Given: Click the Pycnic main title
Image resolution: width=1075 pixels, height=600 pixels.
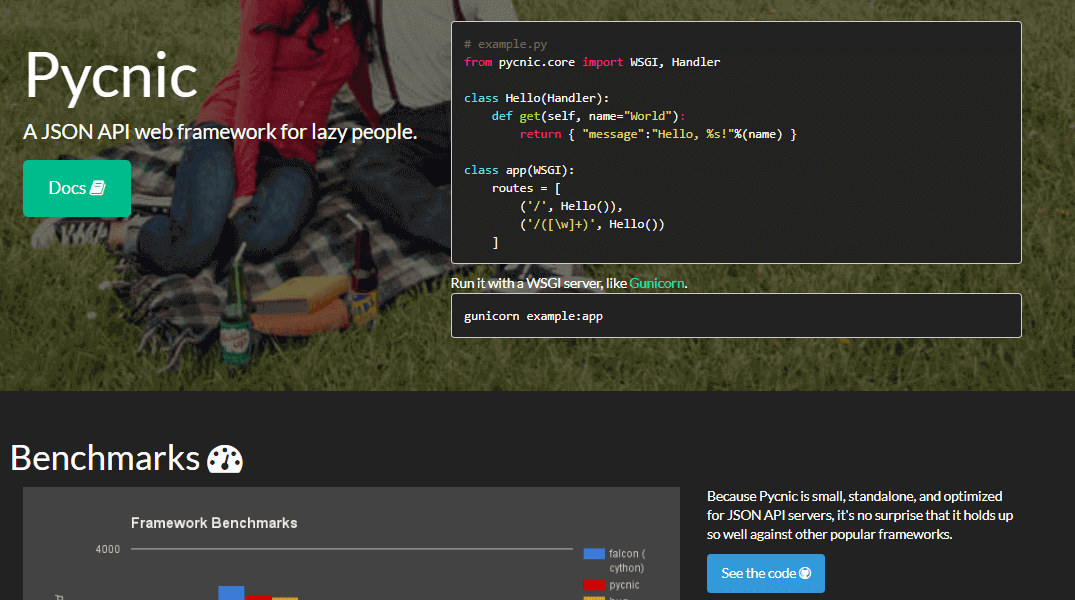Looking at the screenshot, I should pyautogui.click(x=111, y=76).
